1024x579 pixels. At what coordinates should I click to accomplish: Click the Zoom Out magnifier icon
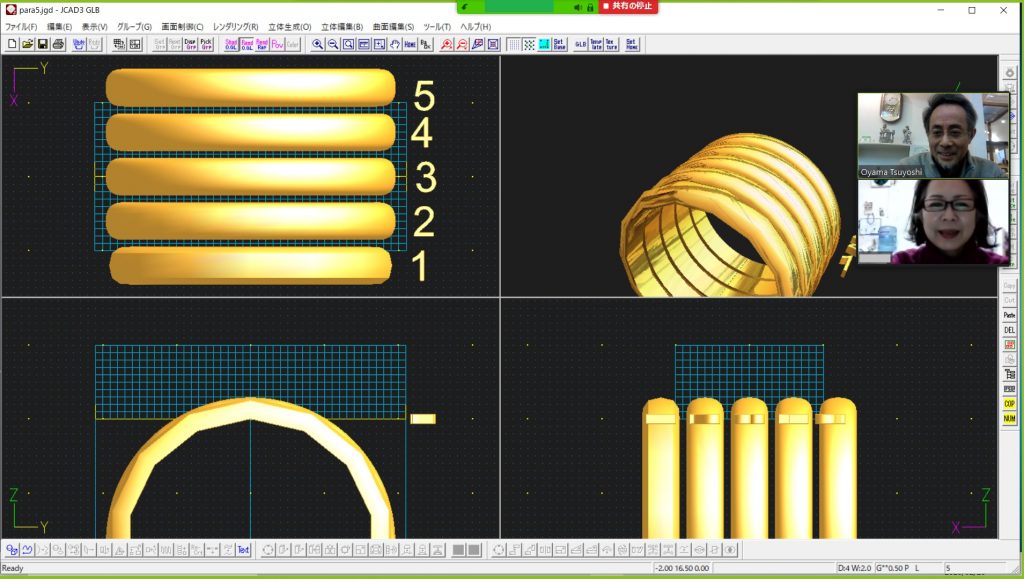click(333, 44)
